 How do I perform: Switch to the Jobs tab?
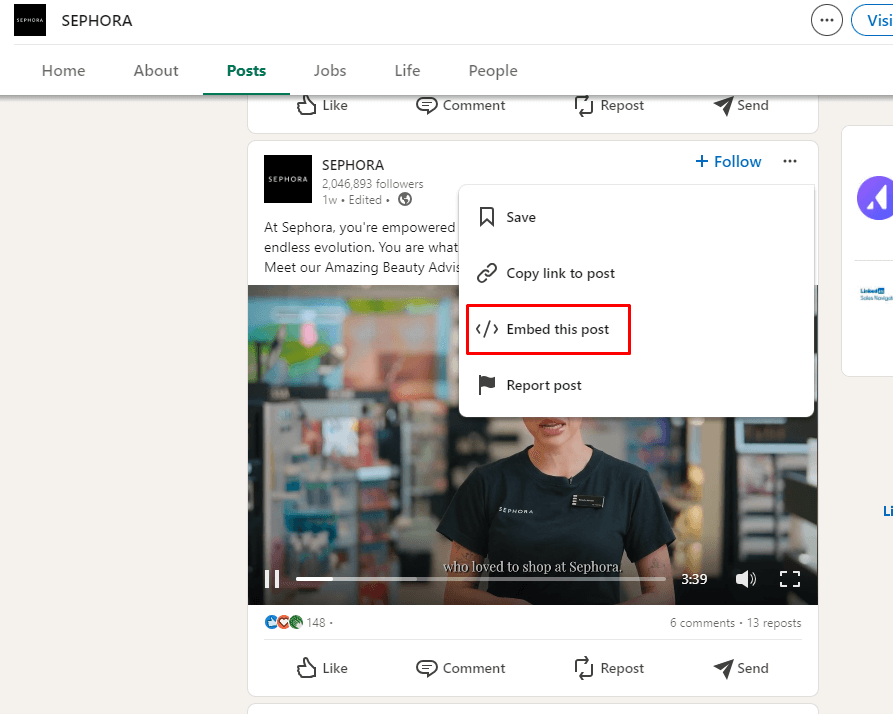(x=330, y=71)
